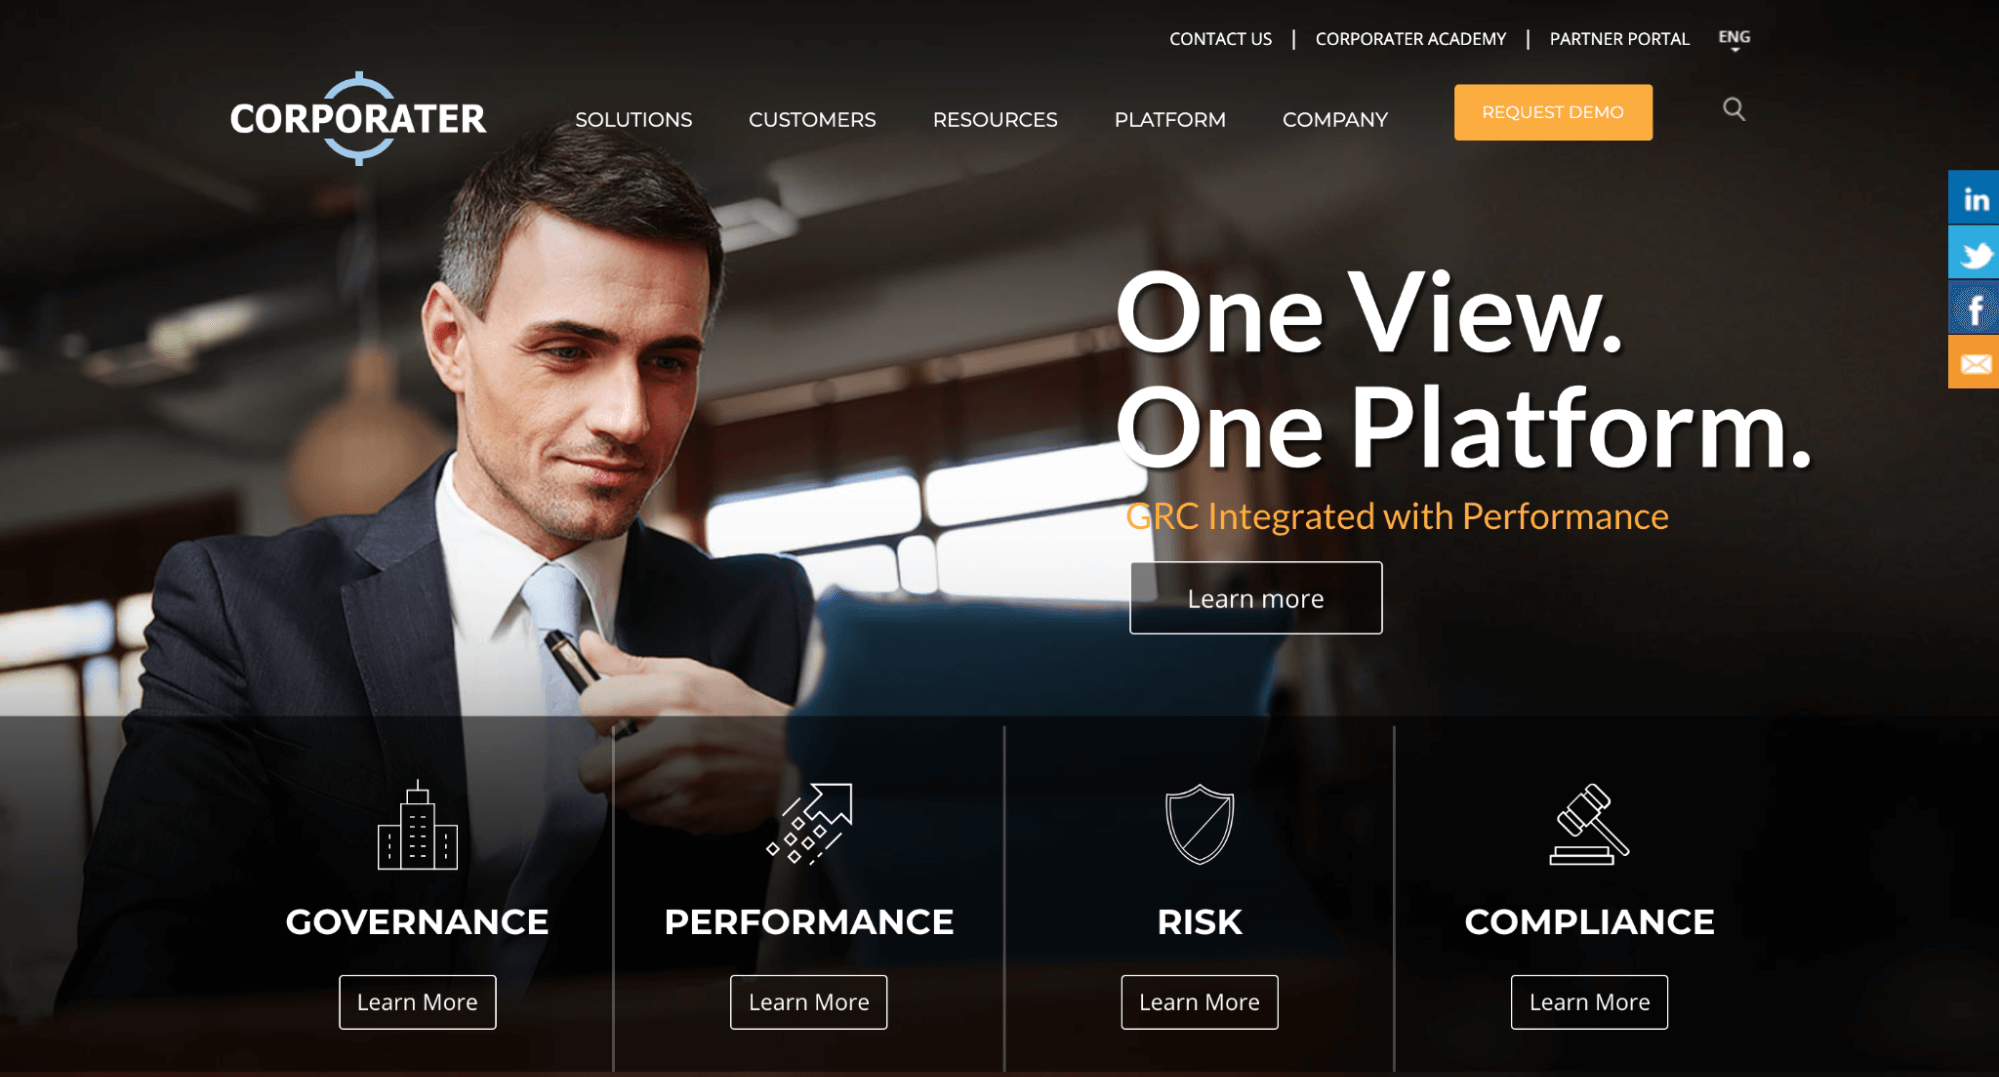
Task: Click the Risk shield icon
Action: [x=1199, y=824]
